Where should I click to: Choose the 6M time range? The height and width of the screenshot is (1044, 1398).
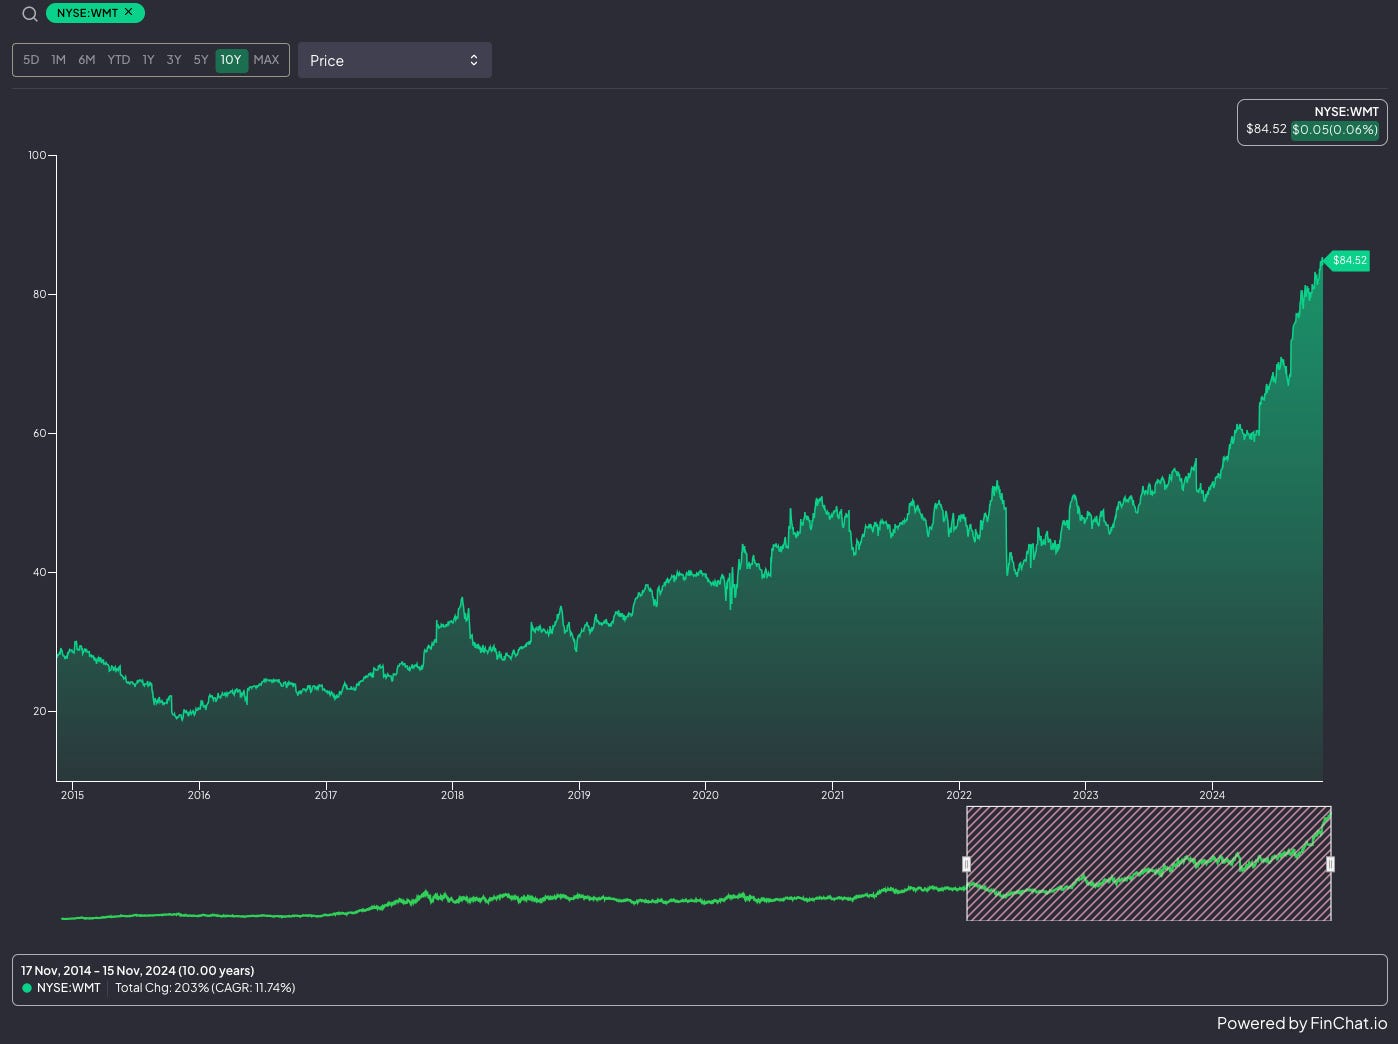tap(87, 60)
